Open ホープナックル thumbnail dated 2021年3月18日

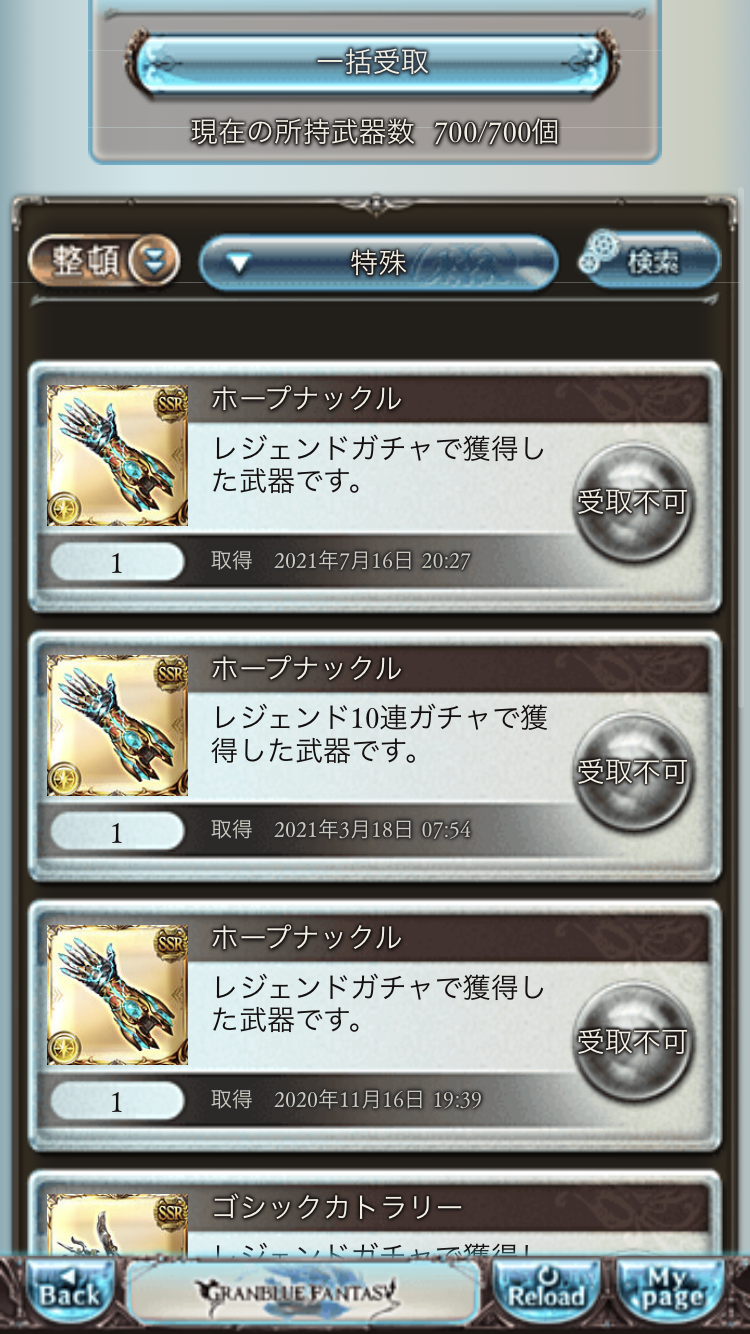click(117, 725)
